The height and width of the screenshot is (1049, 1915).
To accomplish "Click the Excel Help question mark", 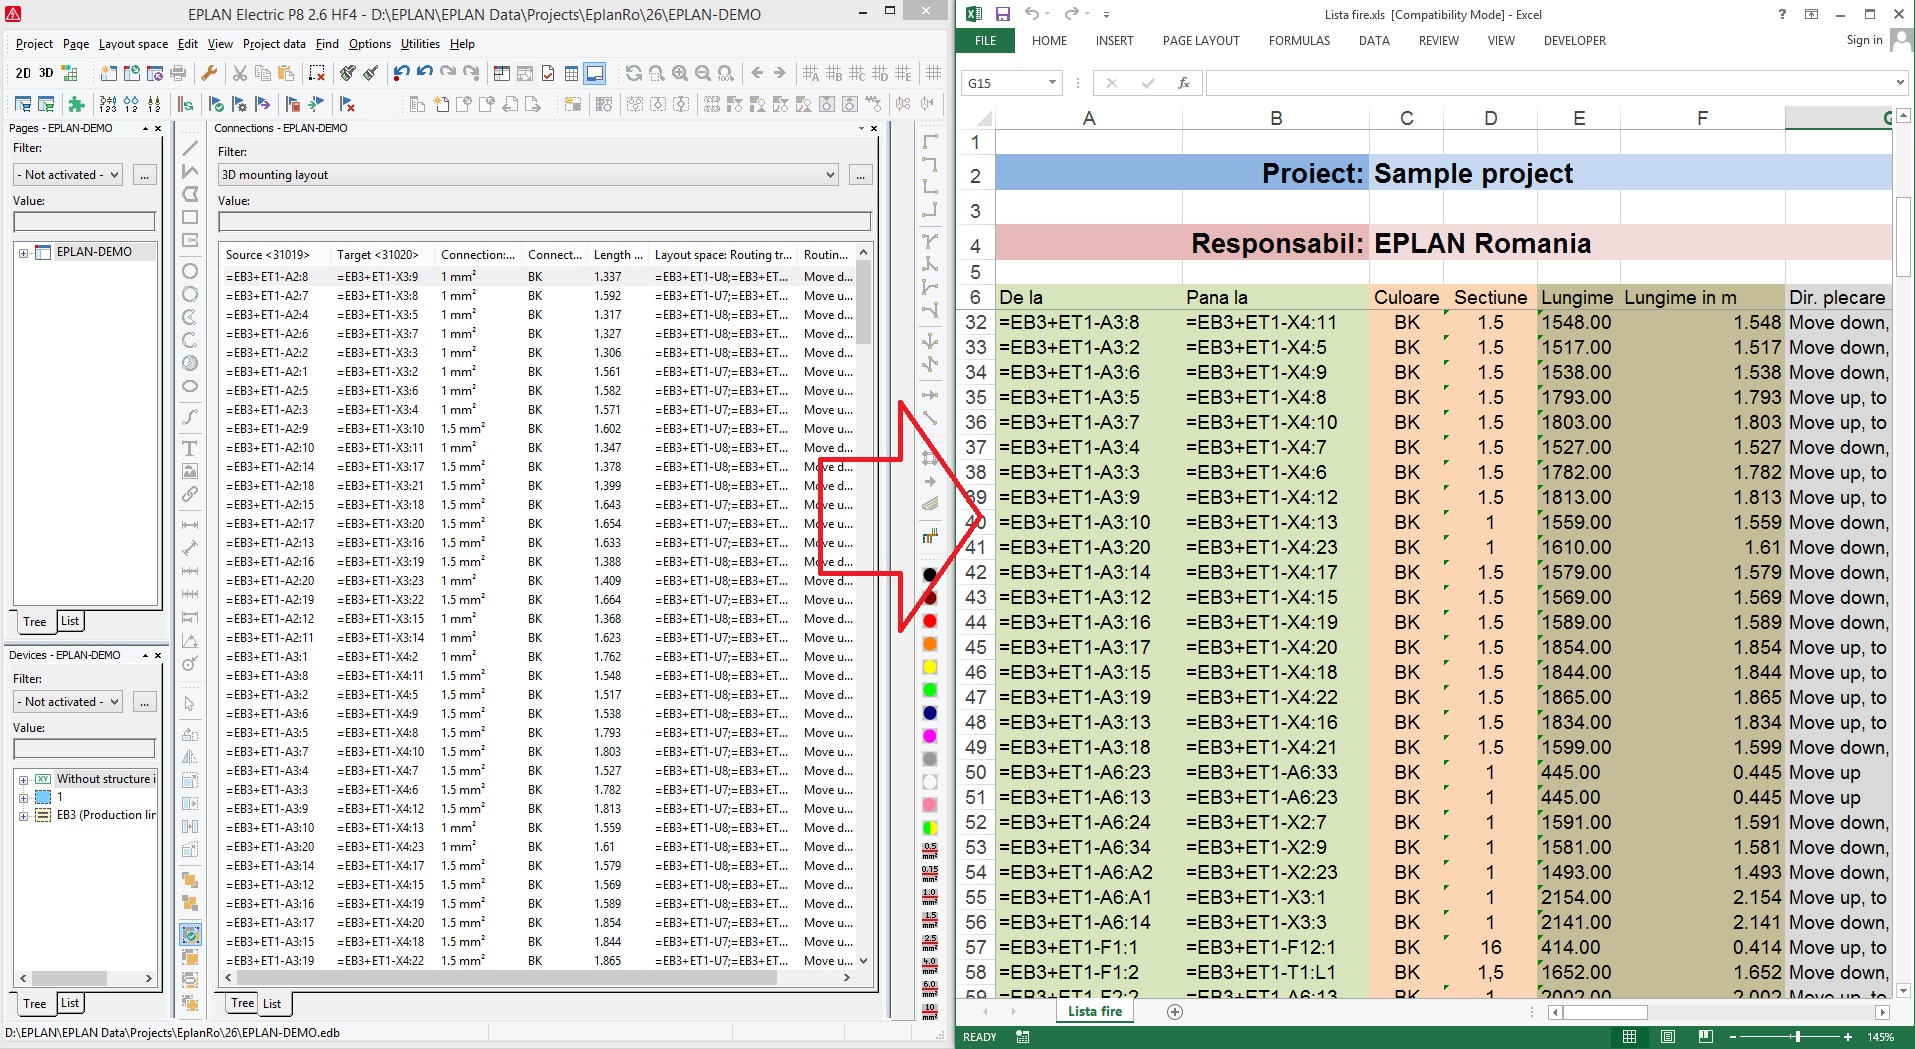I will 1782,14.
